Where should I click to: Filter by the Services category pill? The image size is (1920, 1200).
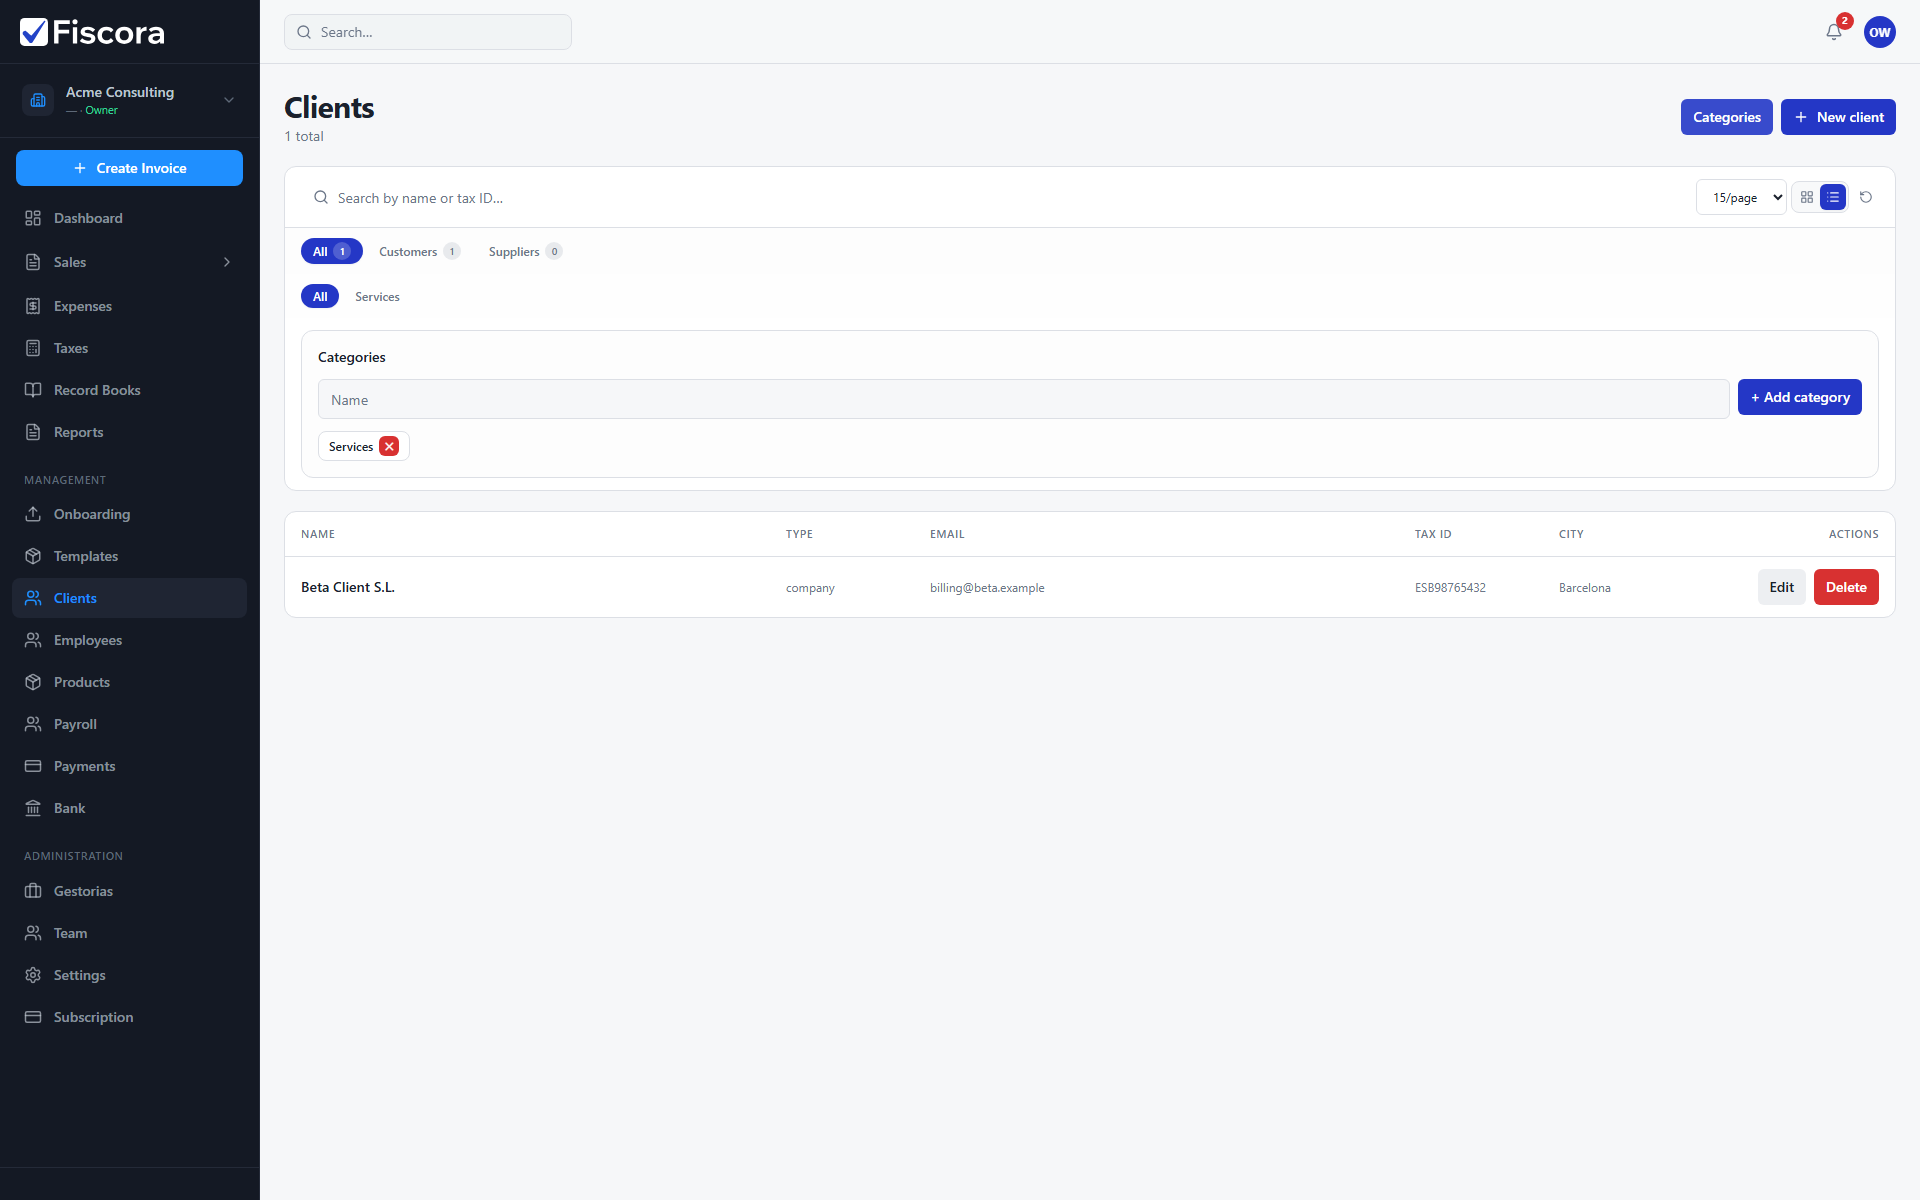coord(377,296)
